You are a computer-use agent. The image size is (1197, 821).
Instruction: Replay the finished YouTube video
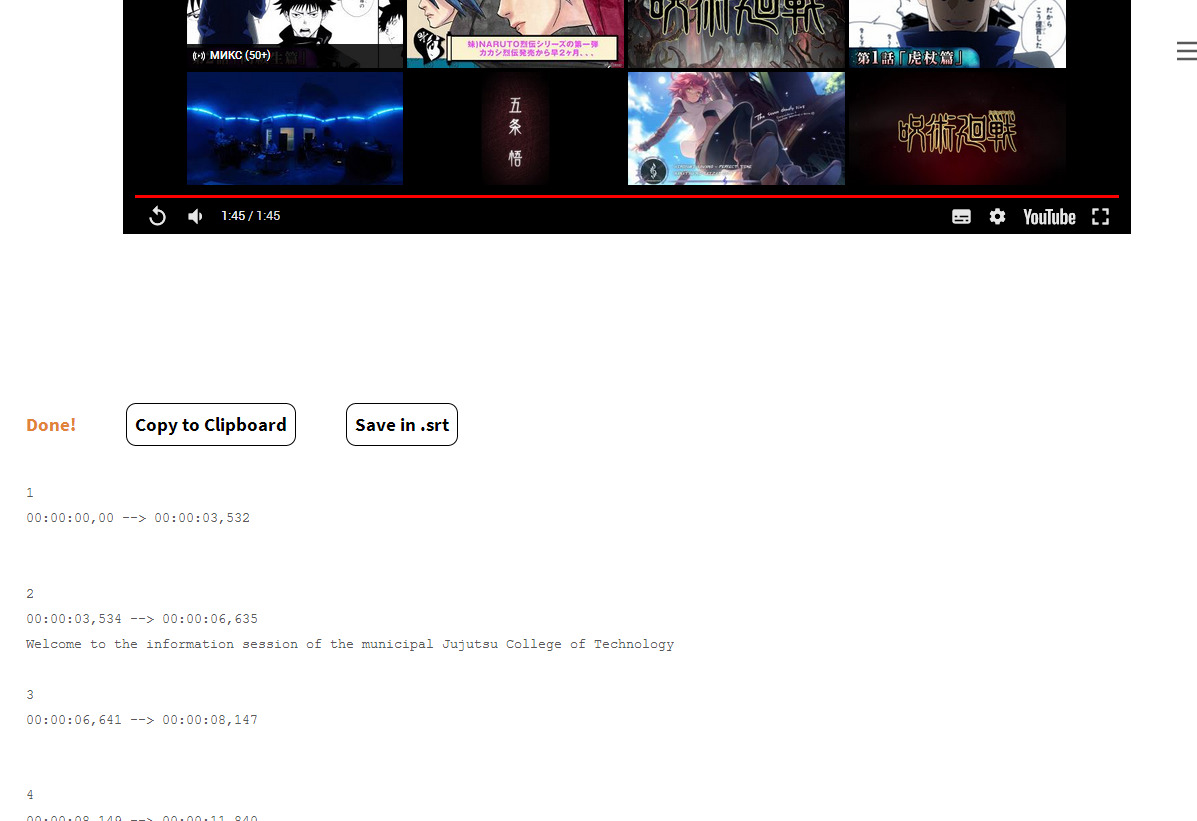(157, 216)
